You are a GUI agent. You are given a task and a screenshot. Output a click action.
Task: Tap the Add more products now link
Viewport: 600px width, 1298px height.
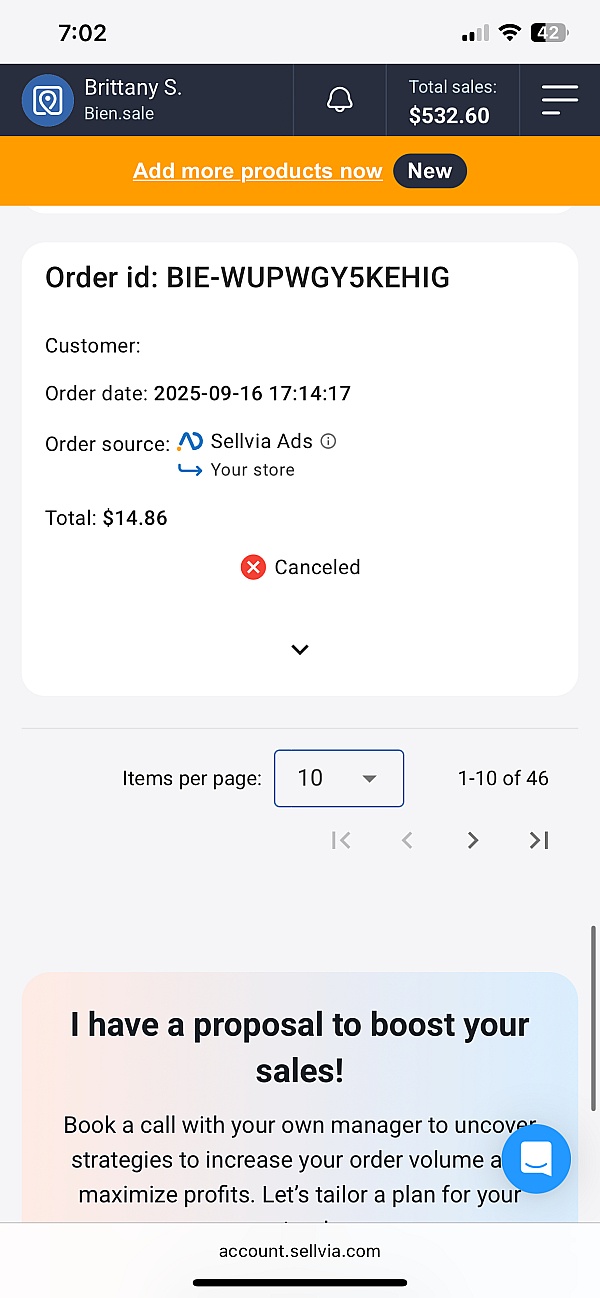tap(258, 171)
